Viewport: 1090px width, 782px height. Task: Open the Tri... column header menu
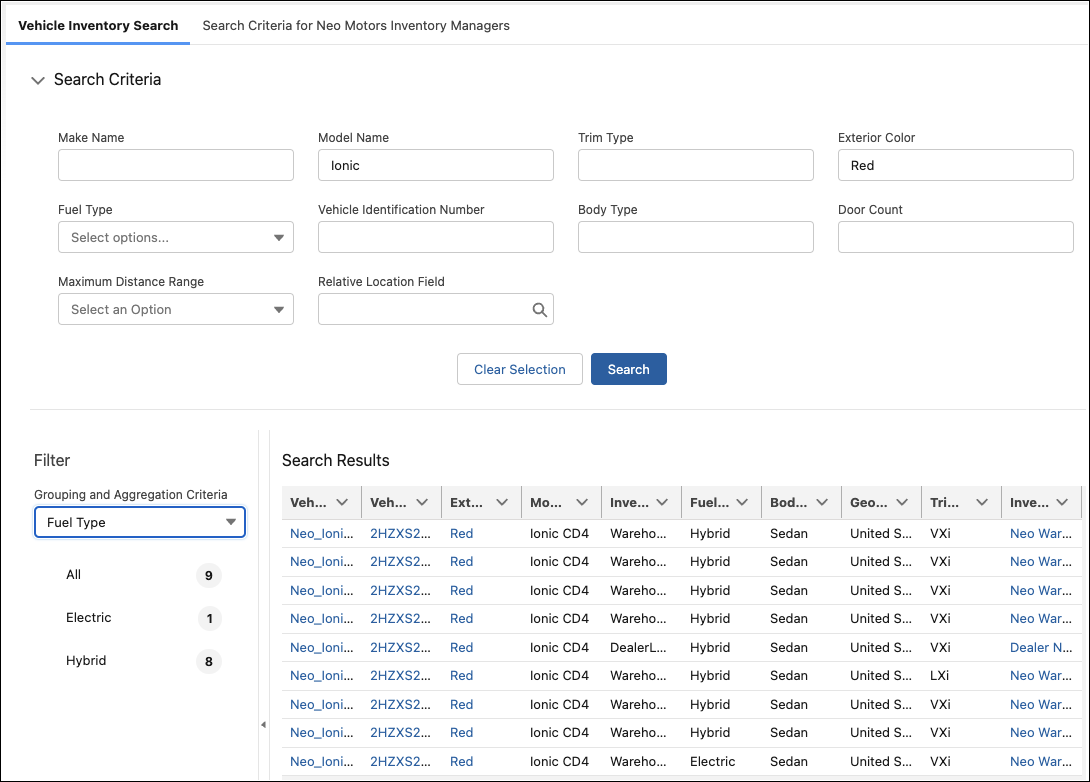[x=982, y=503]
